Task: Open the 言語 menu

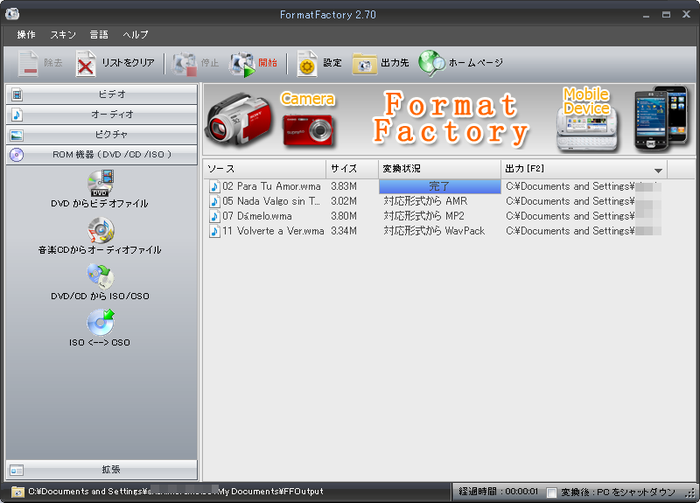Action: pos(99,35)
